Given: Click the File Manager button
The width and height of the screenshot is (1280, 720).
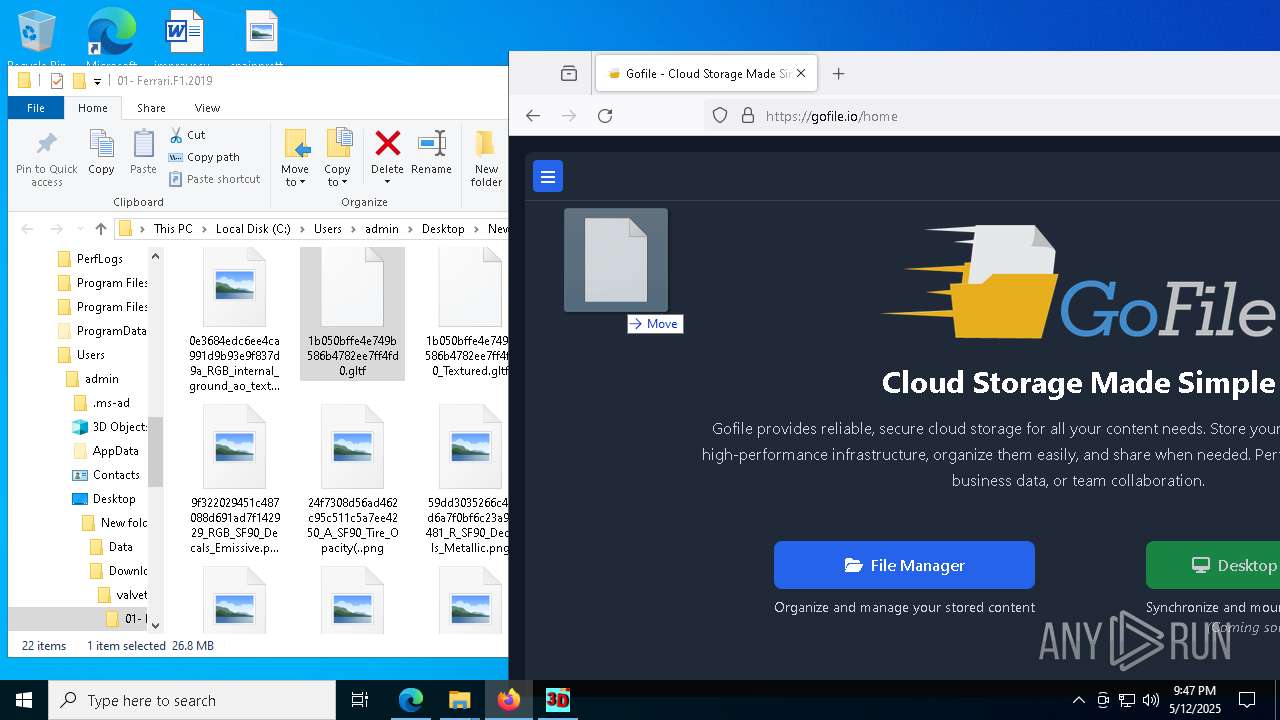Looking at the screenshot, I should tap(904, 565).
